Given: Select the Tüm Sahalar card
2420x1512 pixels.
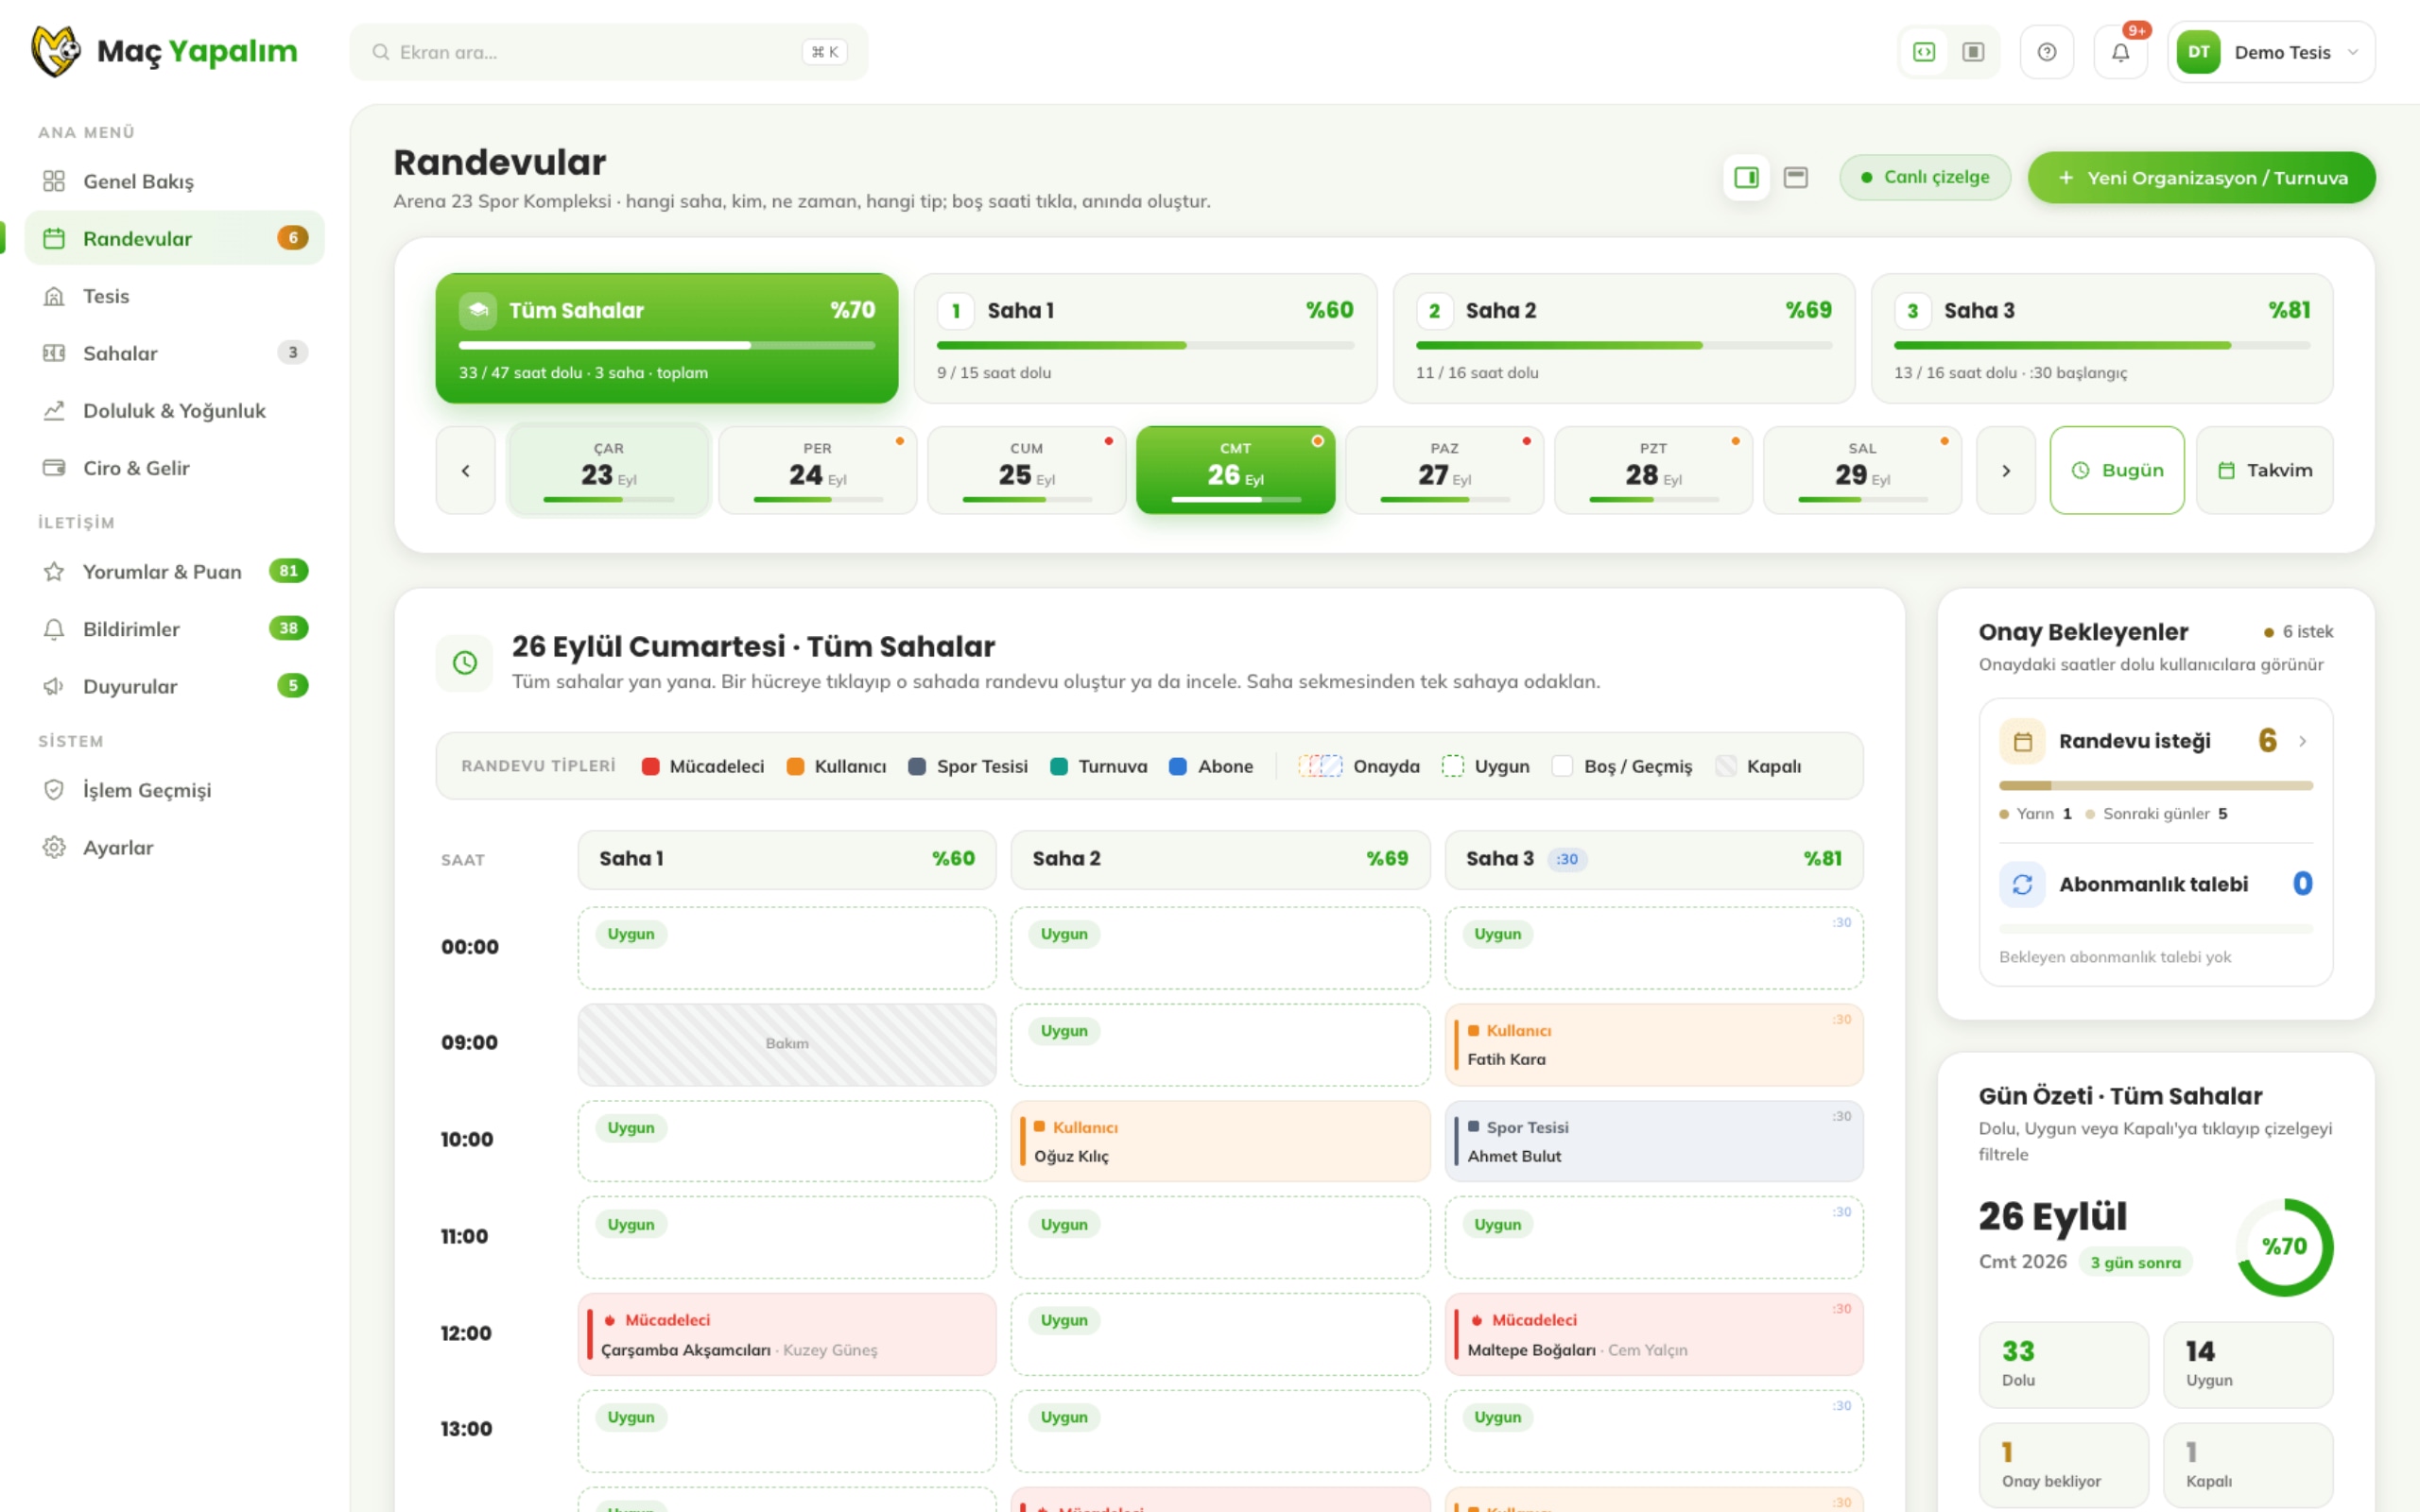Looking at the screenshot, I should click(x=667, y=338).
